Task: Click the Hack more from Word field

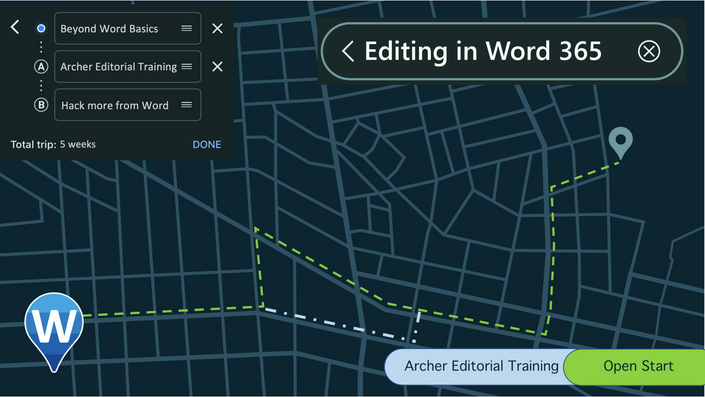Action: coord(128,105)
